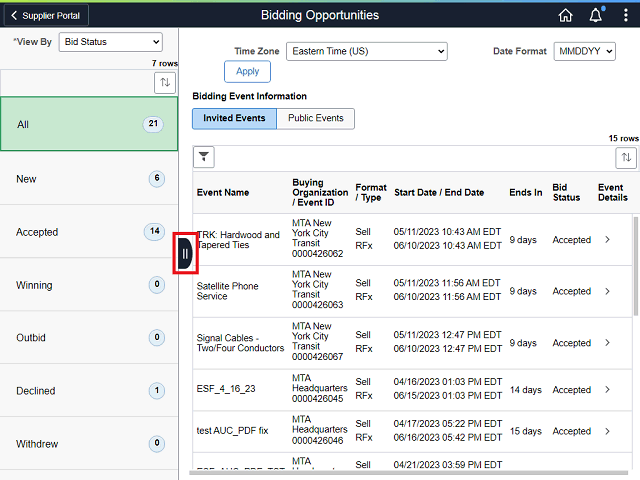The image size is (640, 480).
Task: Click event ID 0000426062
Action: coord(318,254)
